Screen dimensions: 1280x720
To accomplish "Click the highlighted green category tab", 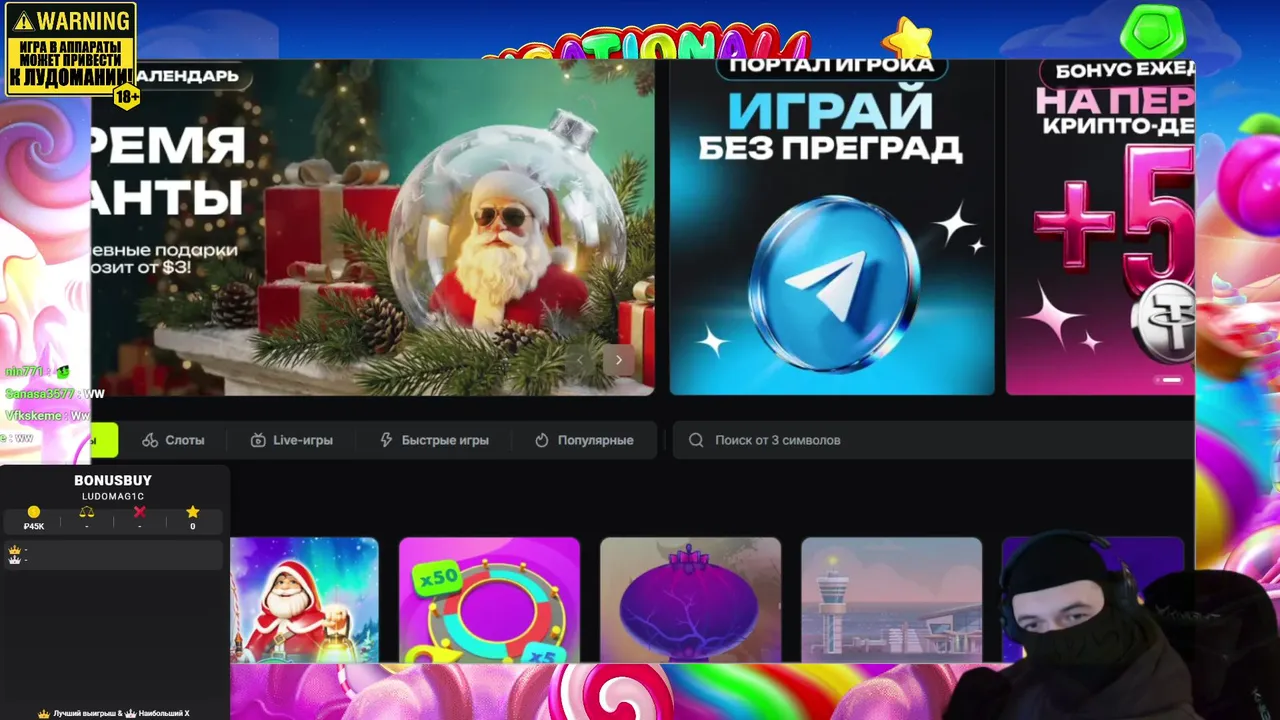I will [104, 440].
